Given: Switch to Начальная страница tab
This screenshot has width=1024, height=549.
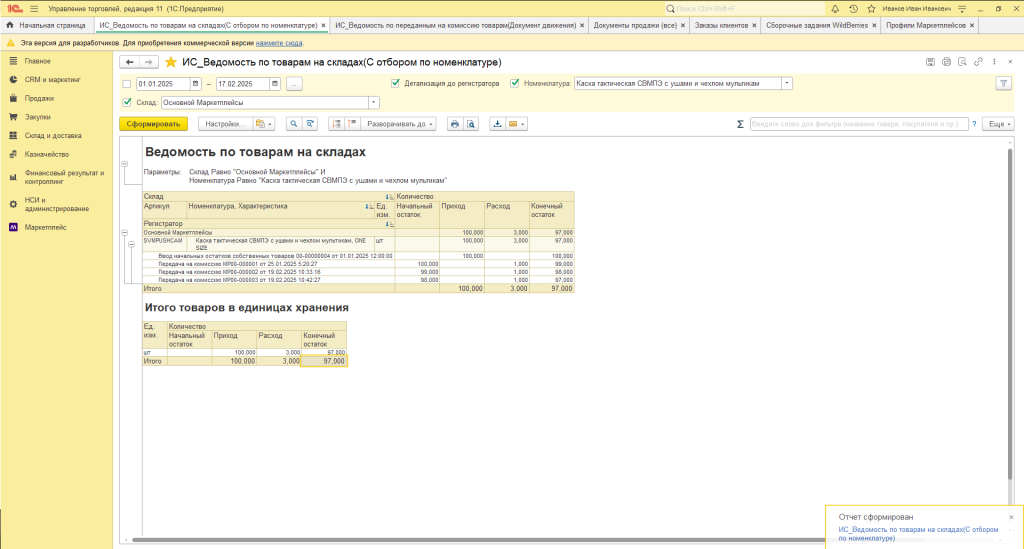Looking at the screenshot, I should click(x=47, y=25).
